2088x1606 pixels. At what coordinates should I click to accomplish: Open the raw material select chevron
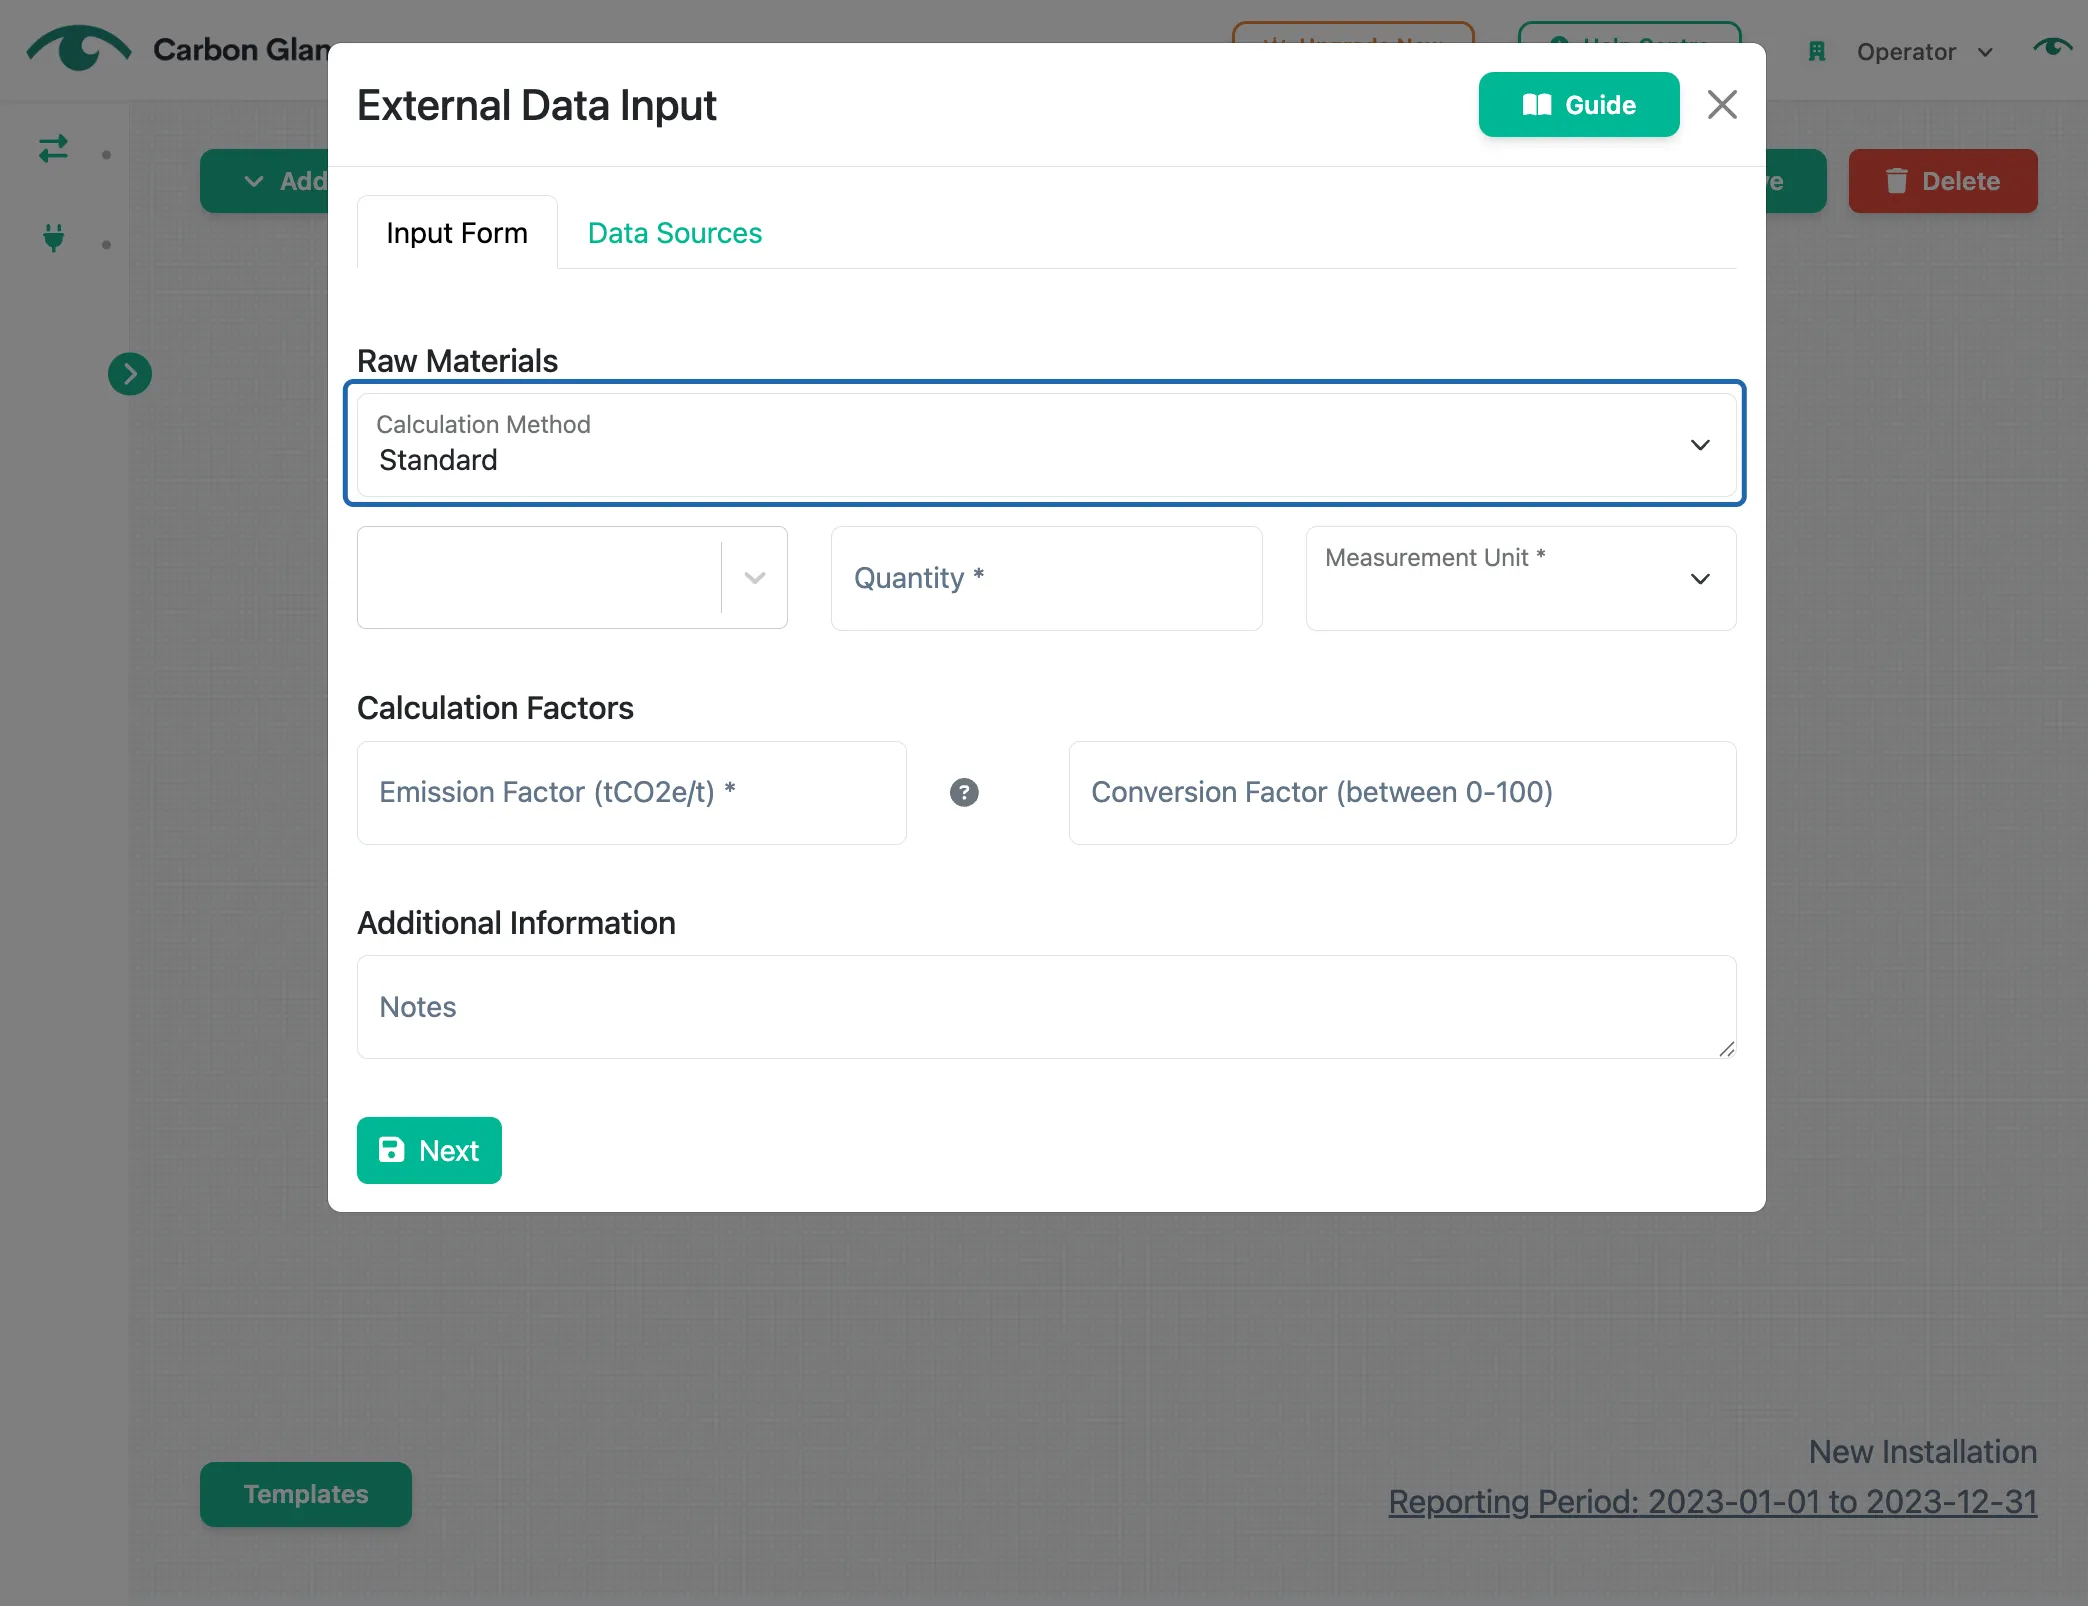pyautogui.click(x=755, y=578)
